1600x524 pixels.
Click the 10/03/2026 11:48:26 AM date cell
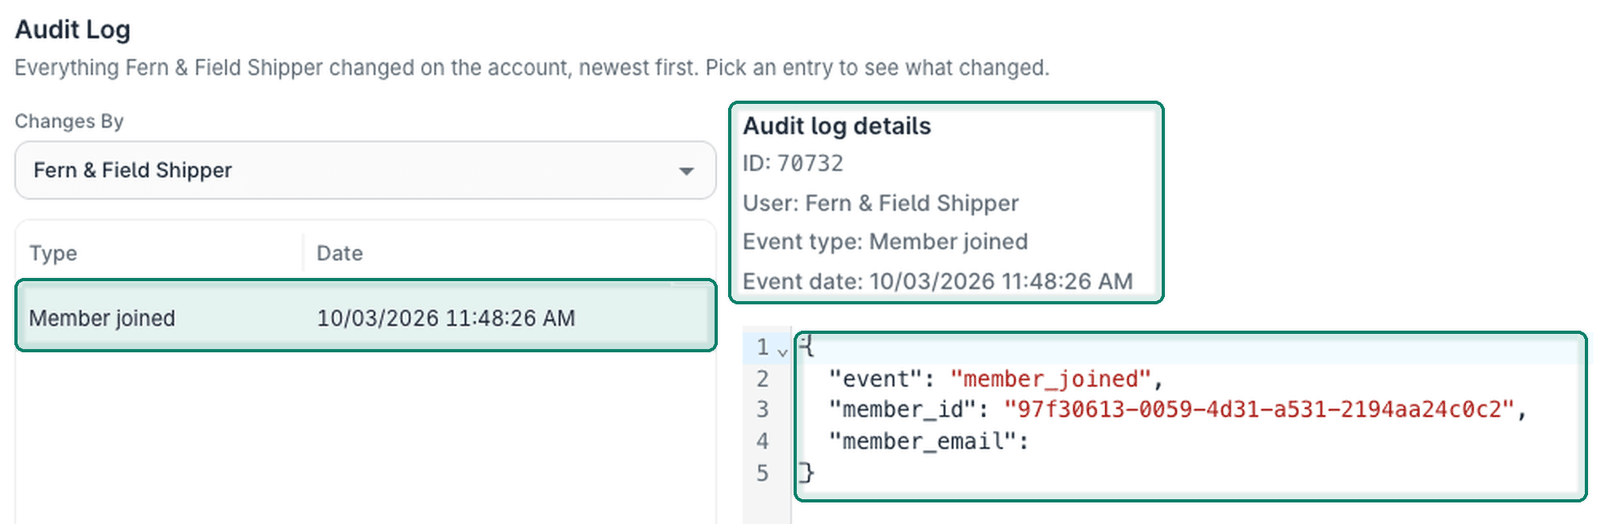446,318
